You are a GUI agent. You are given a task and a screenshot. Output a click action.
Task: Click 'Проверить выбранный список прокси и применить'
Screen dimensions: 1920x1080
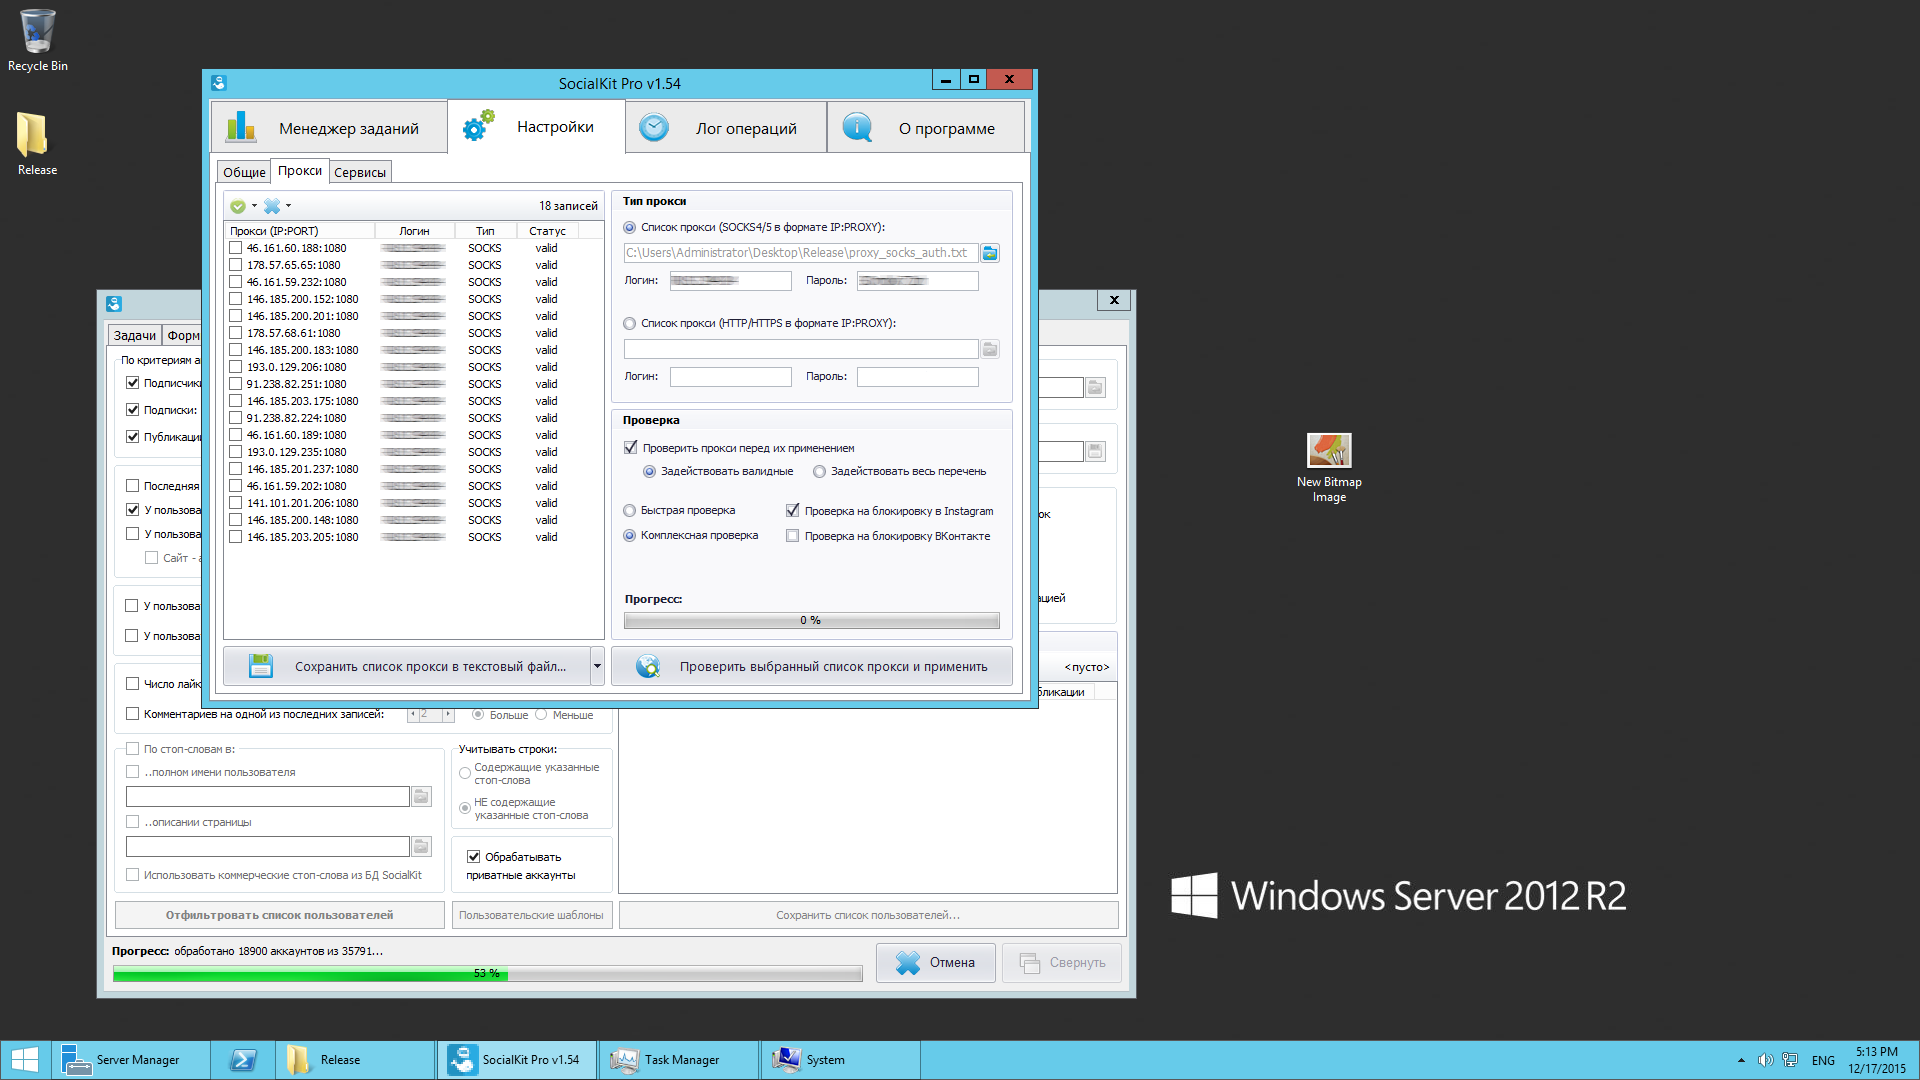coord(812,666)
